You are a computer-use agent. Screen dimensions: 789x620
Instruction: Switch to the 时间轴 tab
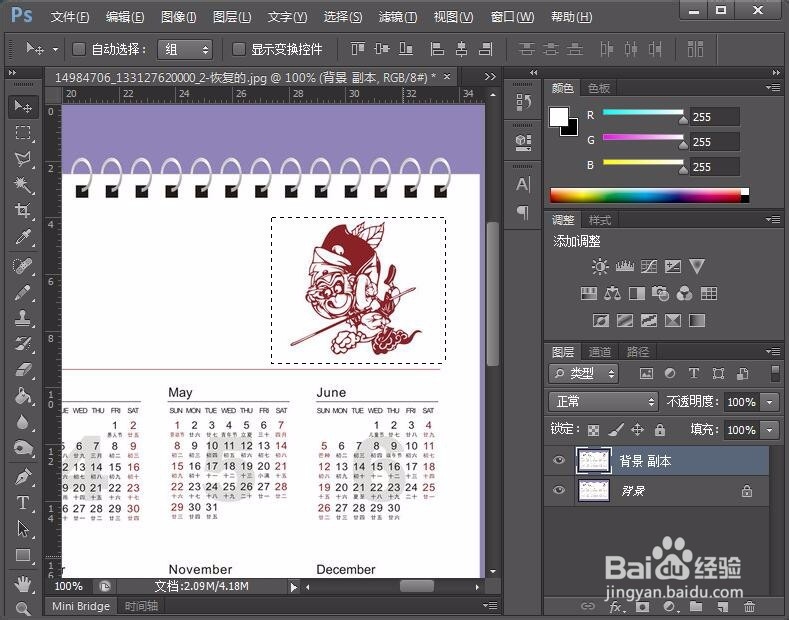click(141, 606)
